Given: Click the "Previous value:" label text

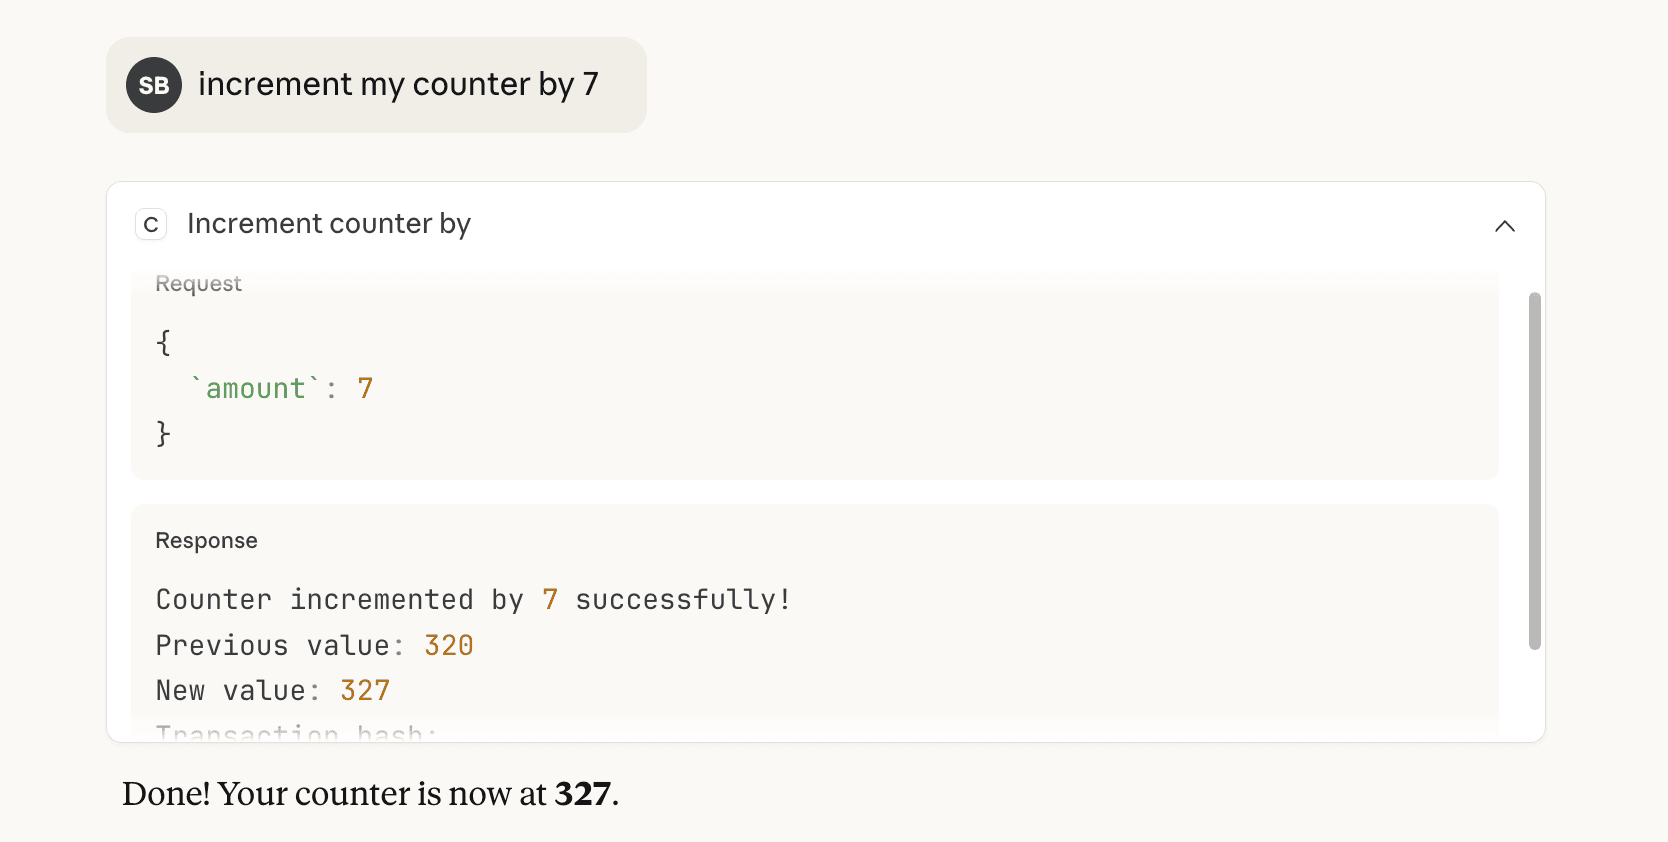Looking at the screenshot, I should (278, 646).
